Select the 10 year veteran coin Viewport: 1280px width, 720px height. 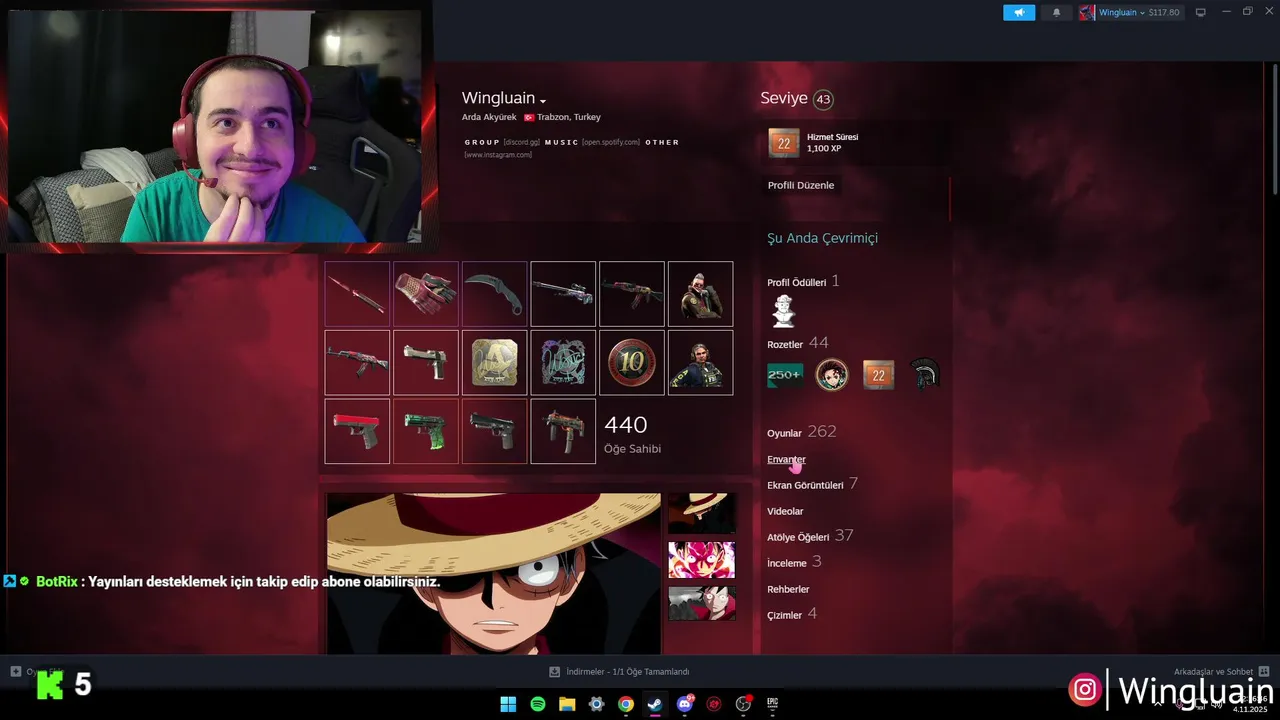pos(632,362)
